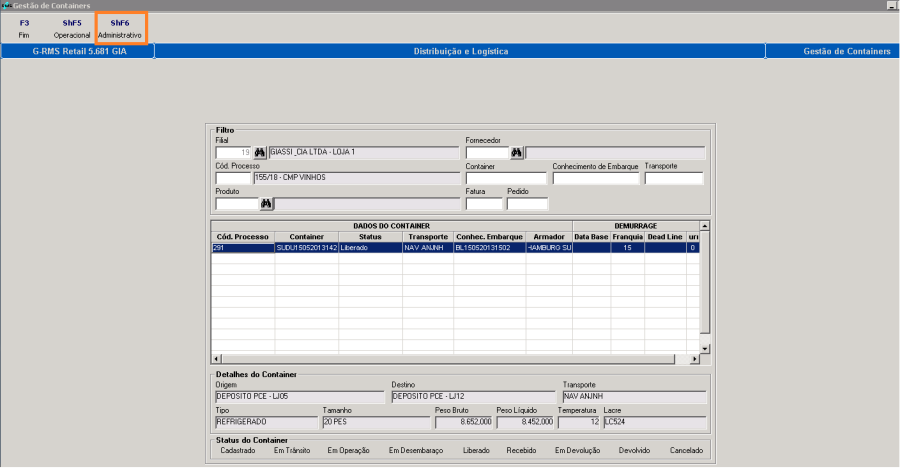Open the ShF5 Operacional menu

(72, 28)
